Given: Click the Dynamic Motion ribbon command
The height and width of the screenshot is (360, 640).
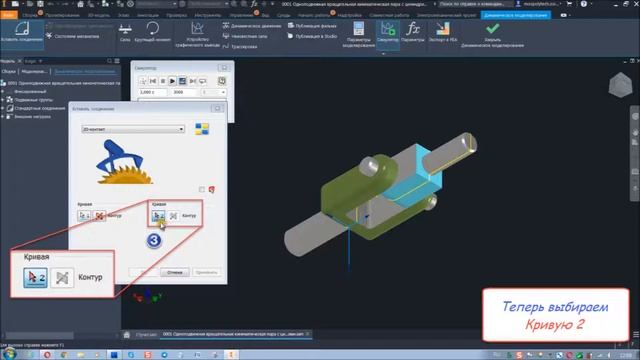Looking at the screenshot, I should (x=252, y=26).
